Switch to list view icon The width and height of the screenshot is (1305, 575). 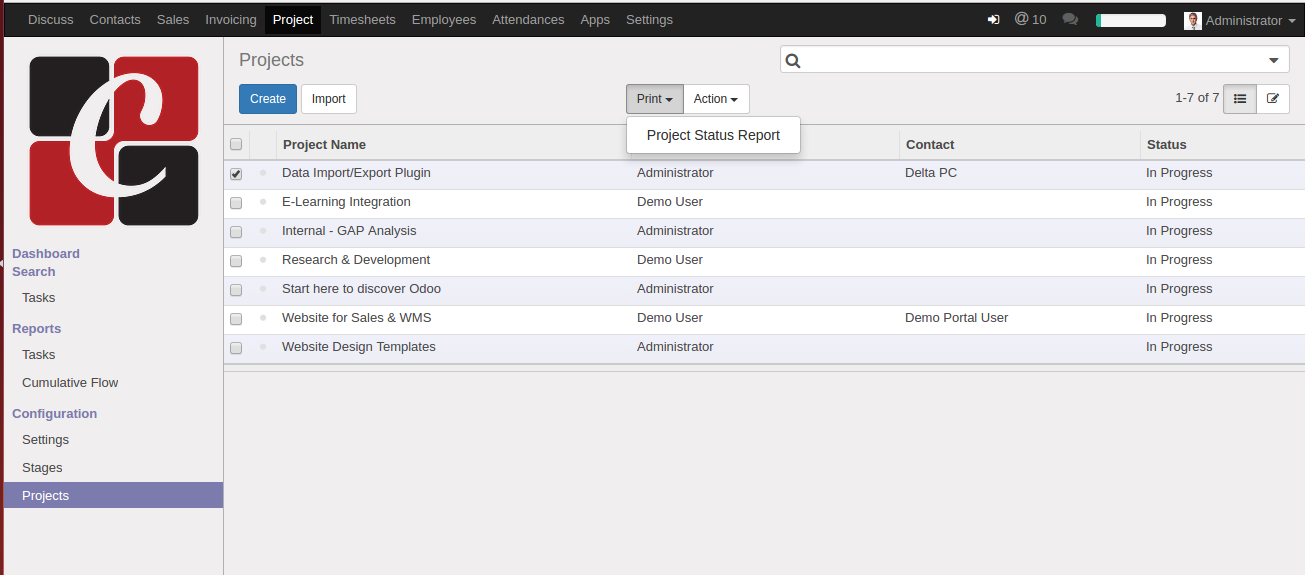(1240, 99)
